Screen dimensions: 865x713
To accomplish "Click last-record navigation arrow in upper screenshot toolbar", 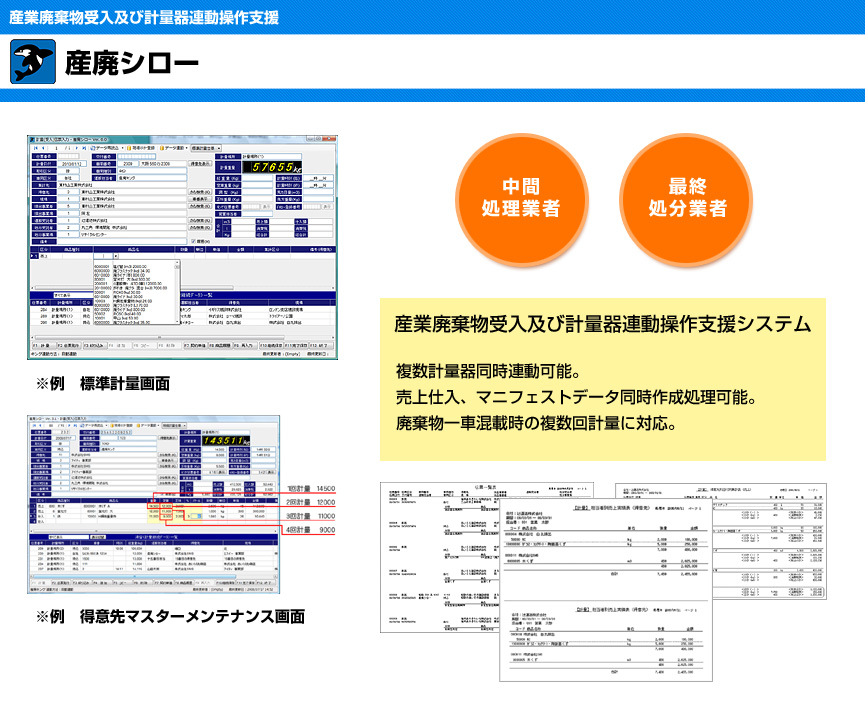I will (84, 148).
